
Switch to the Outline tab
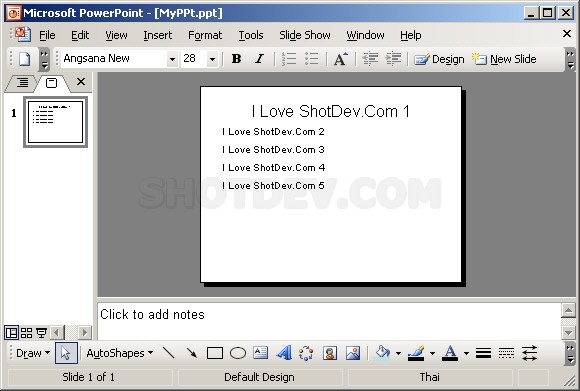[22, 82]
